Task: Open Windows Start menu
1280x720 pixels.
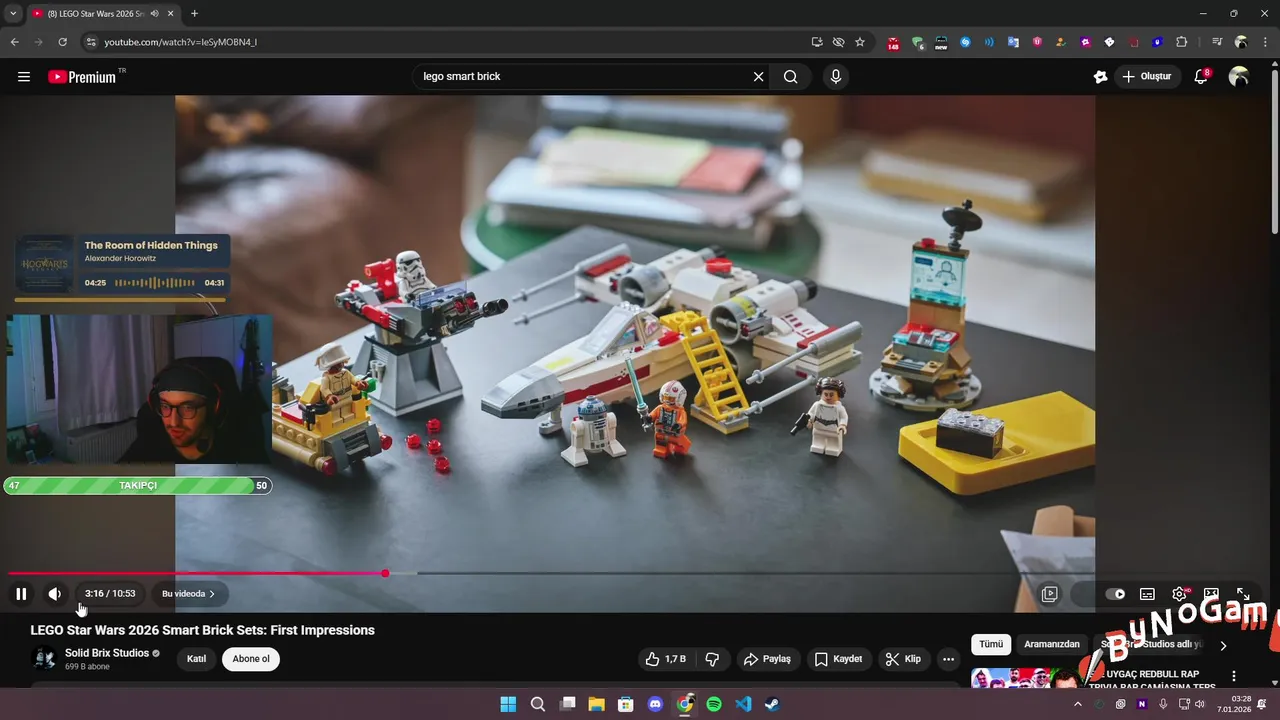Action: [x=508, y=704]
